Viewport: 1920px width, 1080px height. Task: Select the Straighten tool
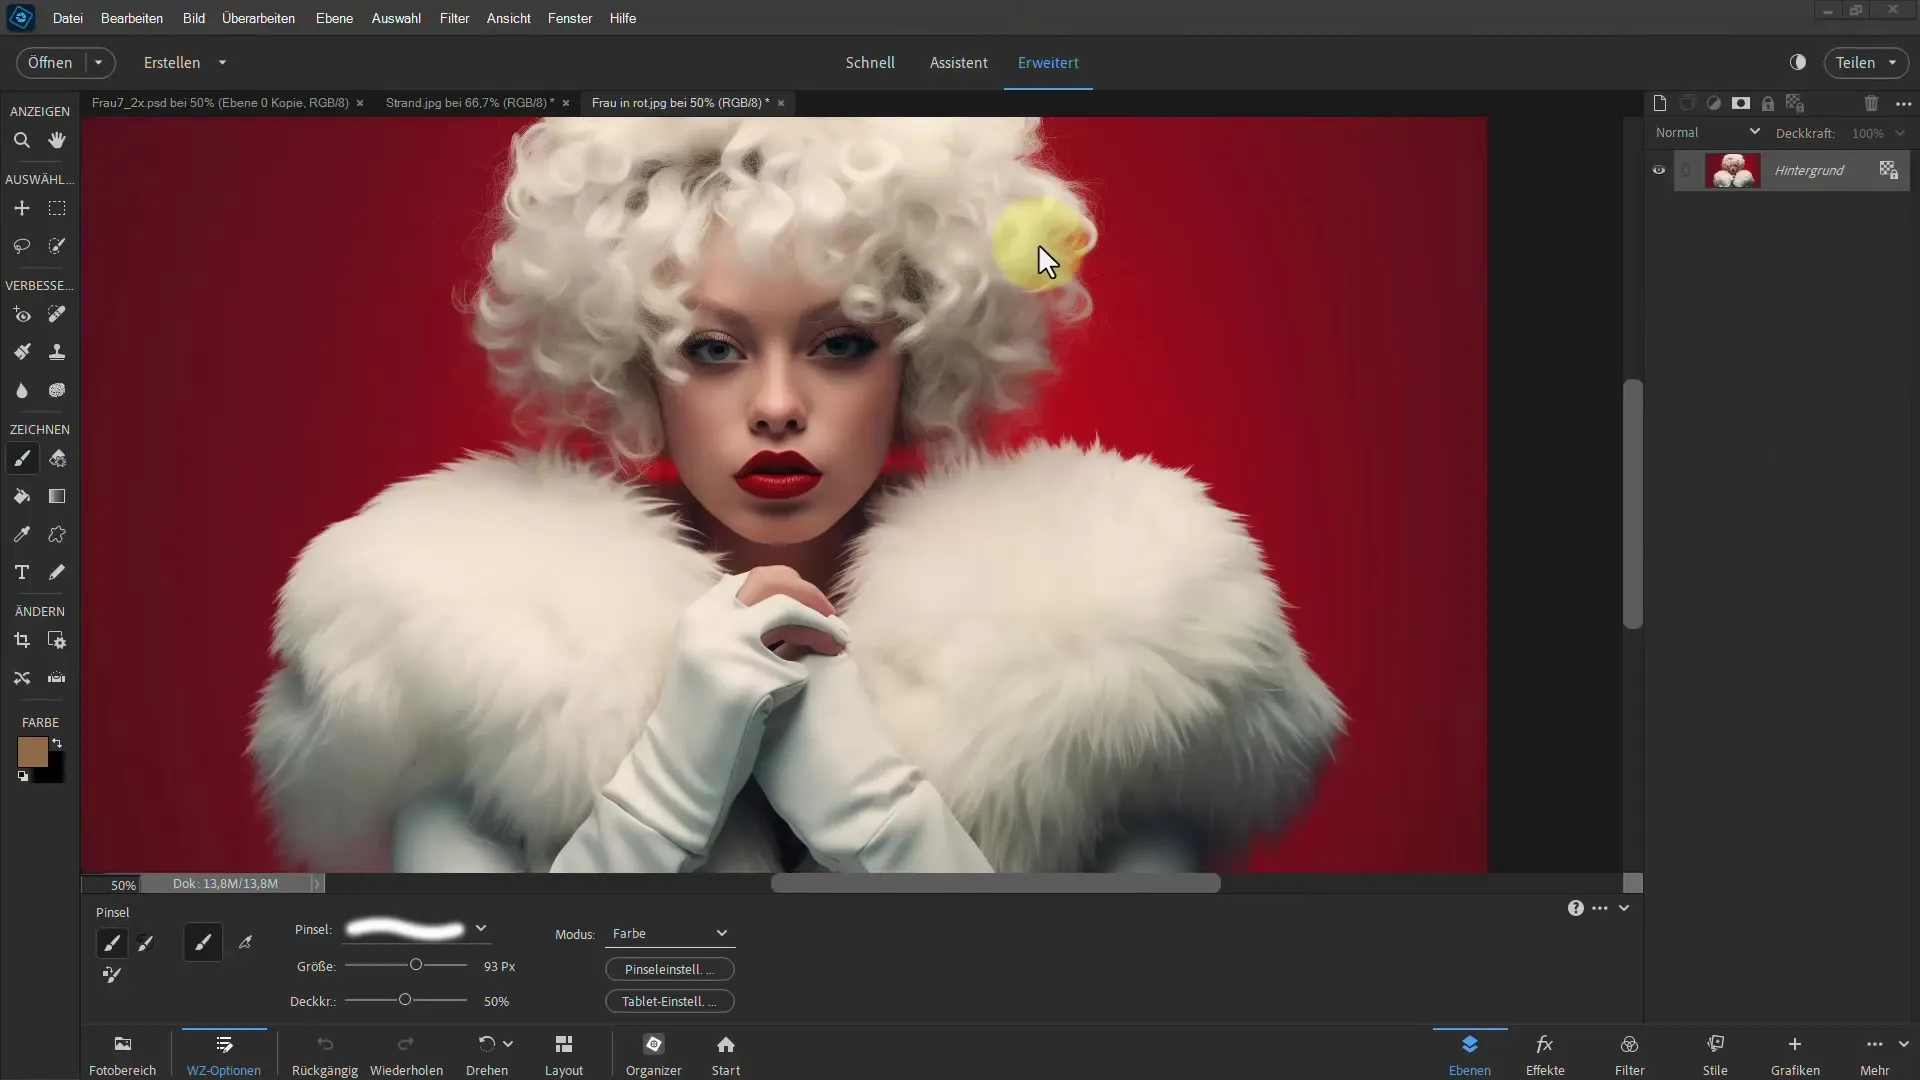[x=57, y=678]
